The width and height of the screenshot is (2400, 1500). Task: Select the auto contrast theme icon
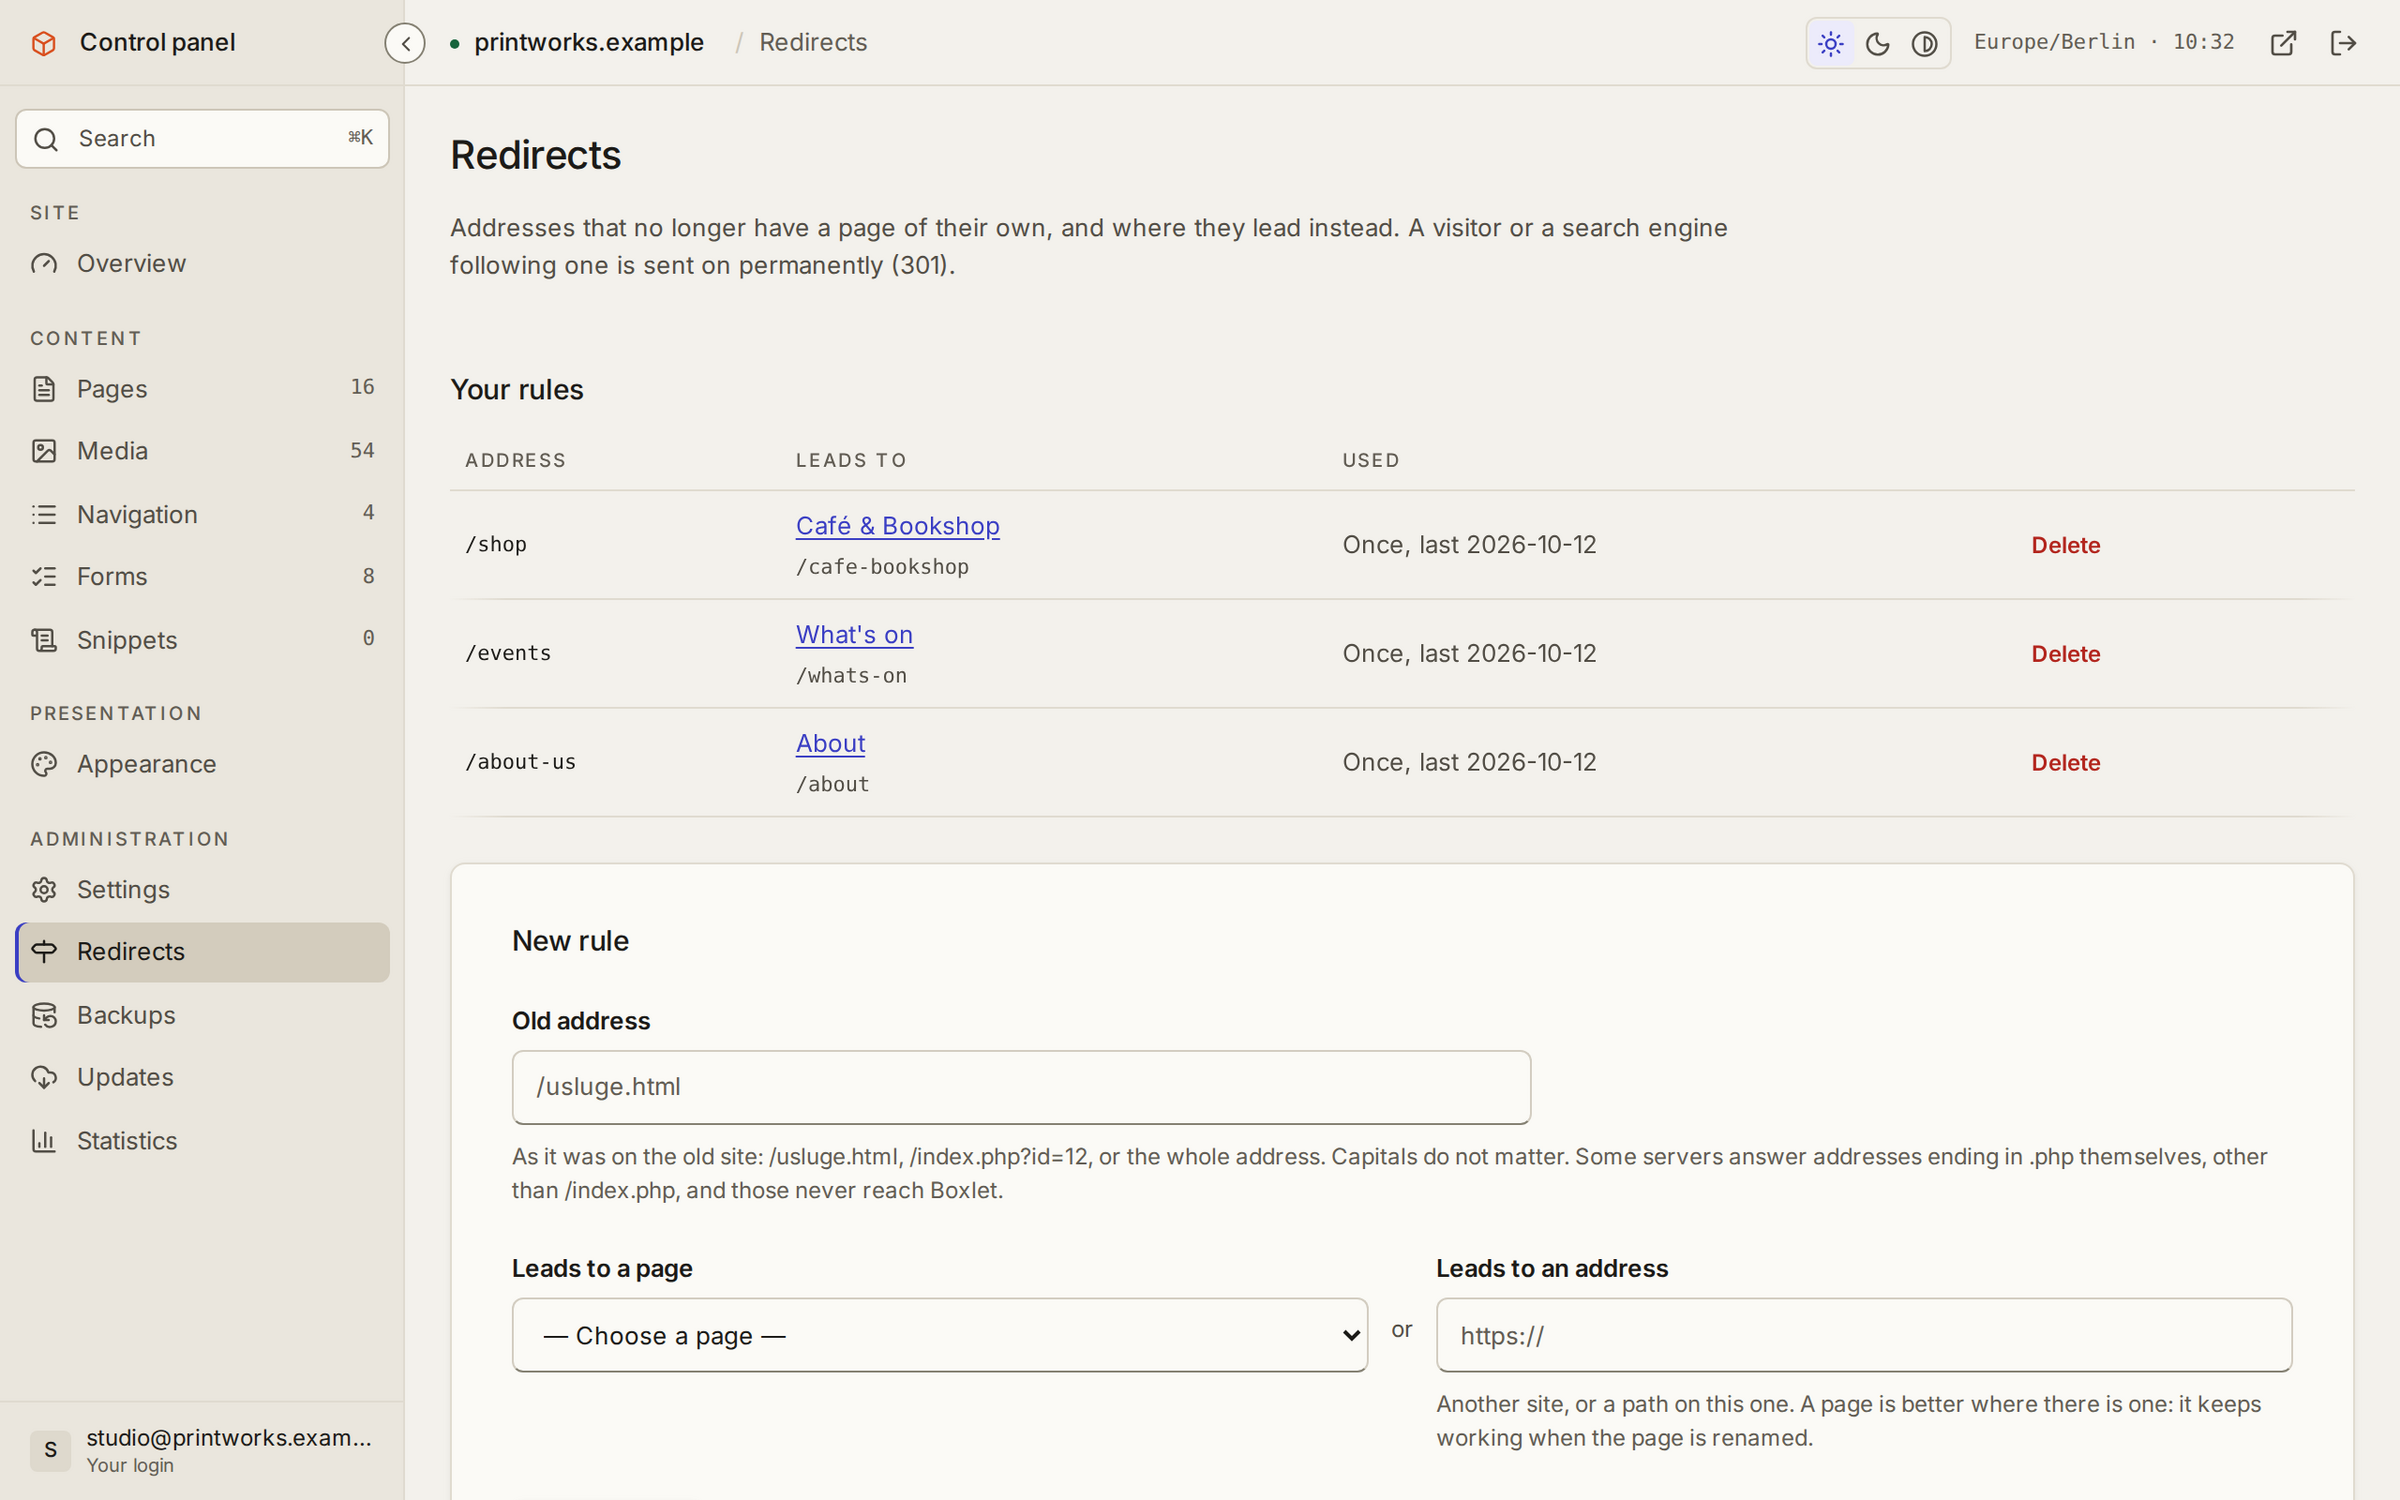click(1925, 43)
